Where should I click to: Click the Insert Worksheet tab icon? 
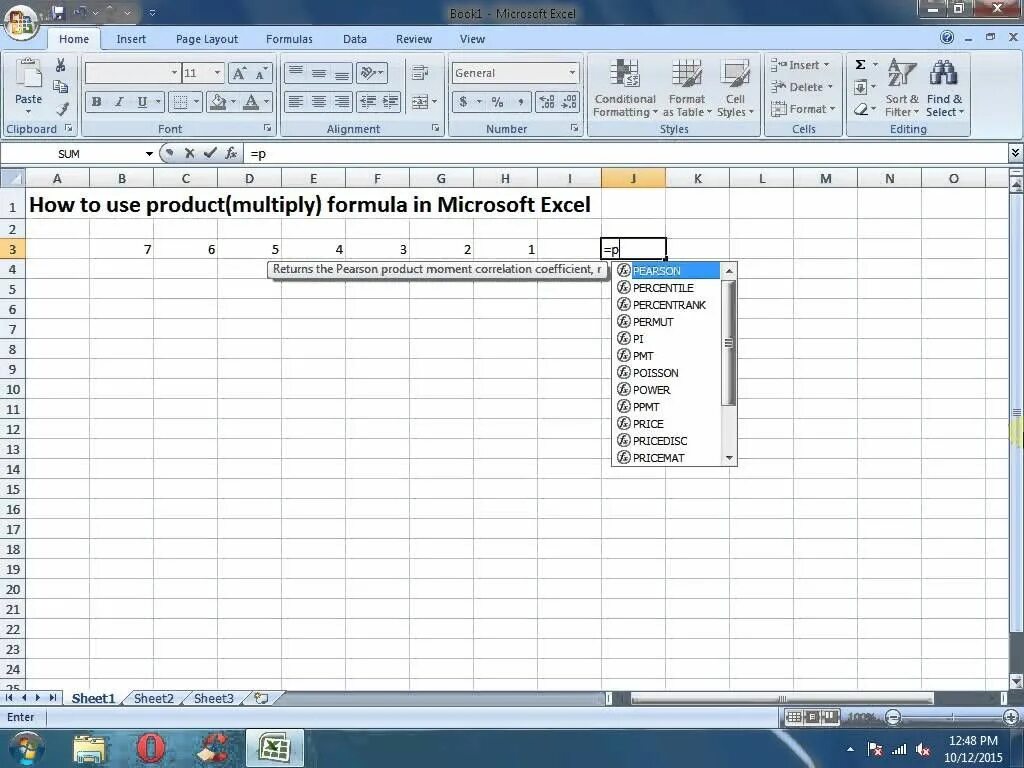coord(261,698)
